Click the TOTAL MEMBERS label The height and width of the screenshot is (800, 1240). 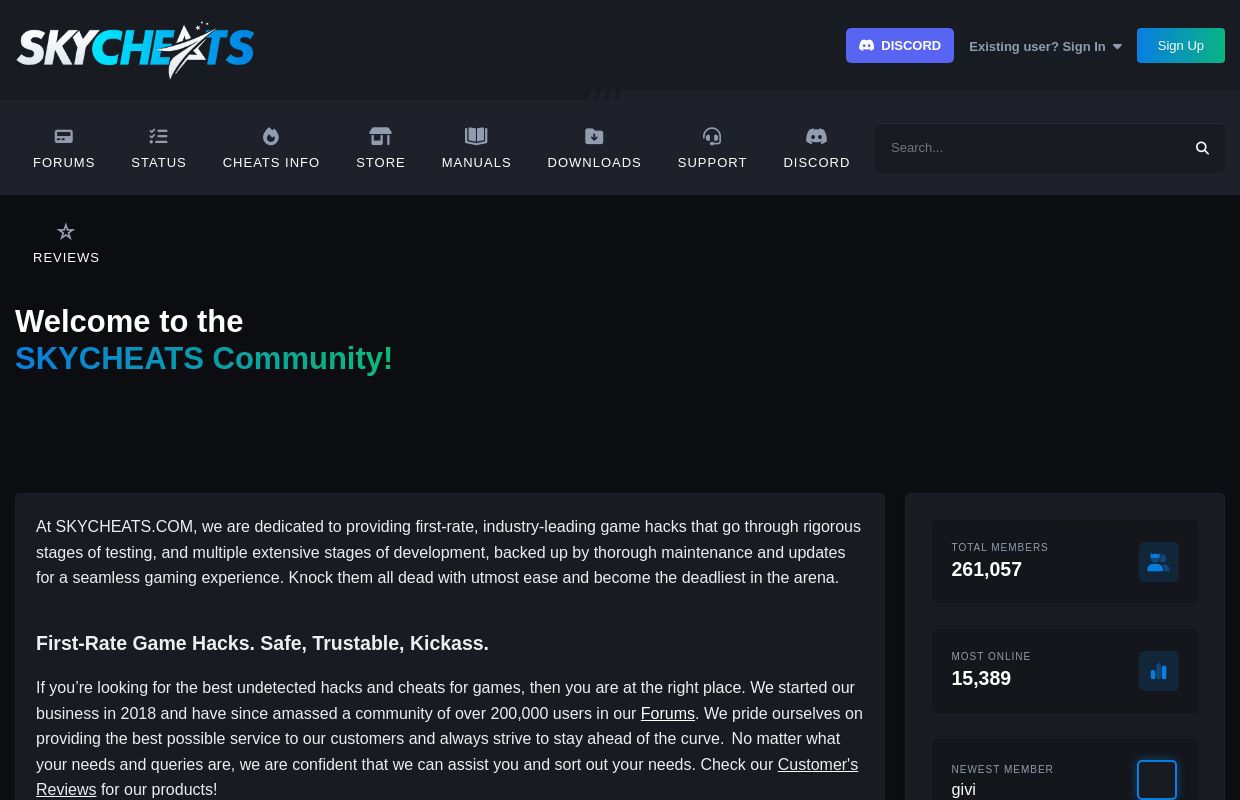pos(1000,548)
